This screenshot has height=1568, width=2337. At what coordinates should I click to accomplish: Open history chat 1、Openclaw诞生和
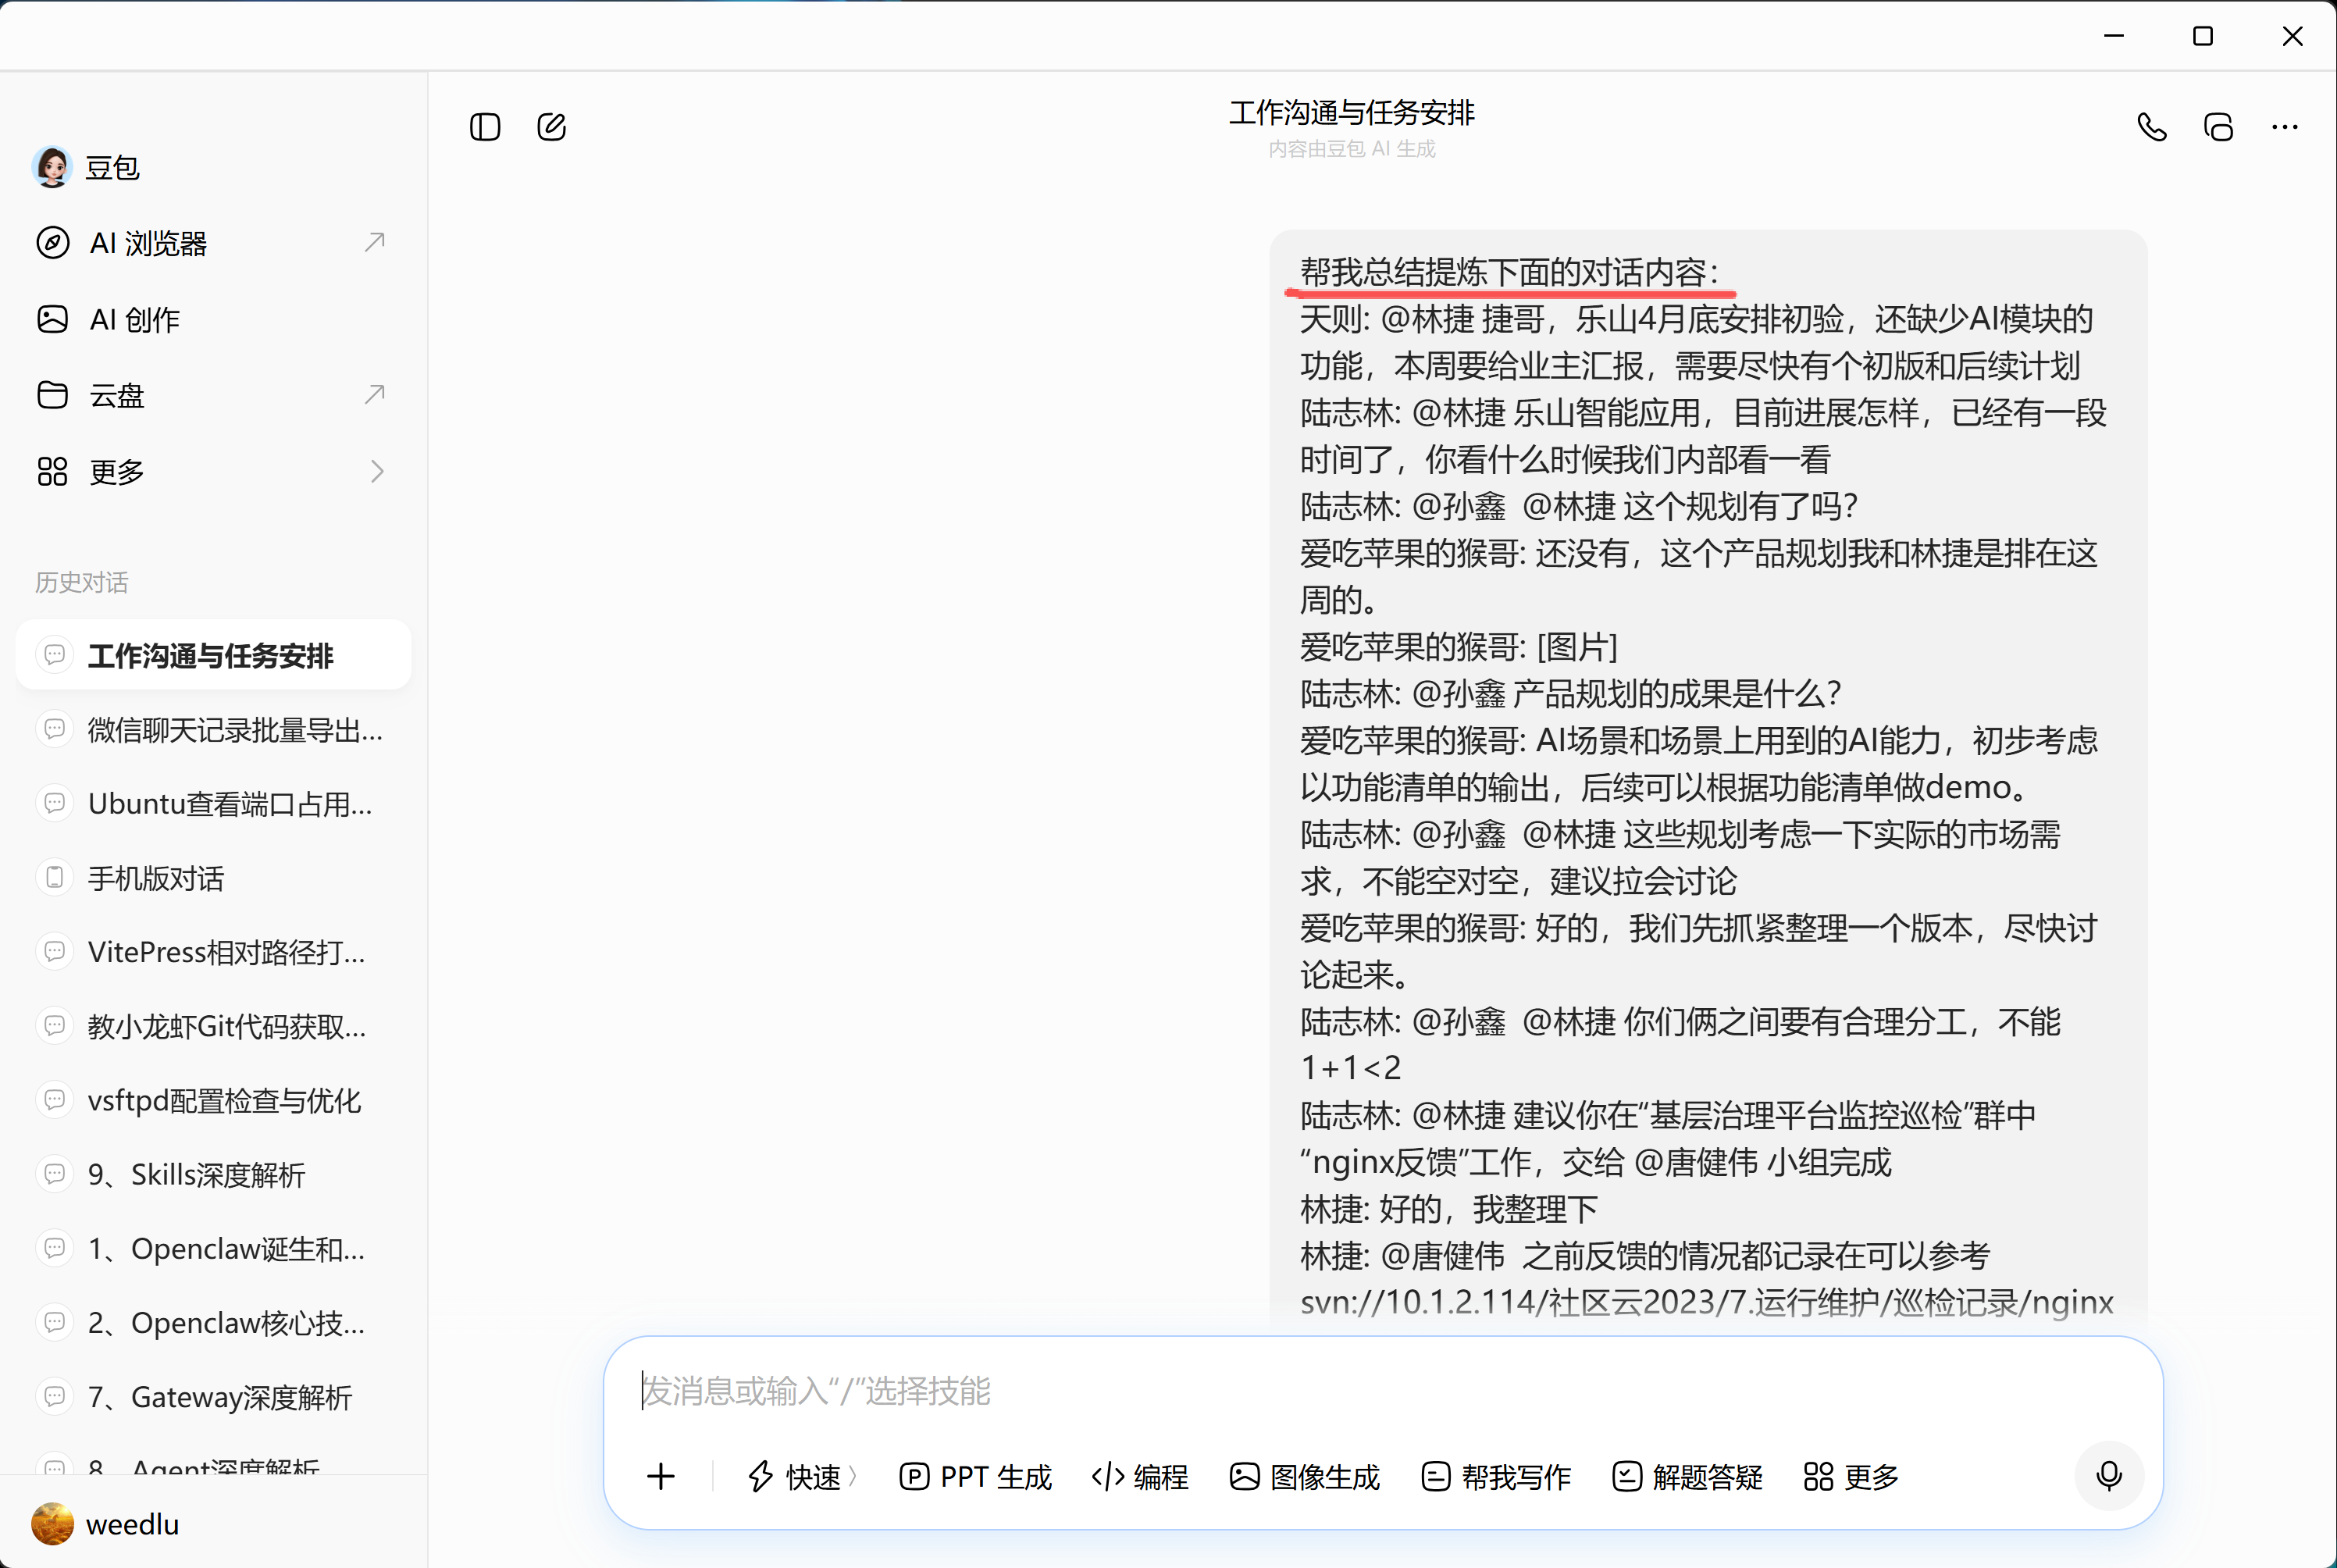(x=213, y=1249)
